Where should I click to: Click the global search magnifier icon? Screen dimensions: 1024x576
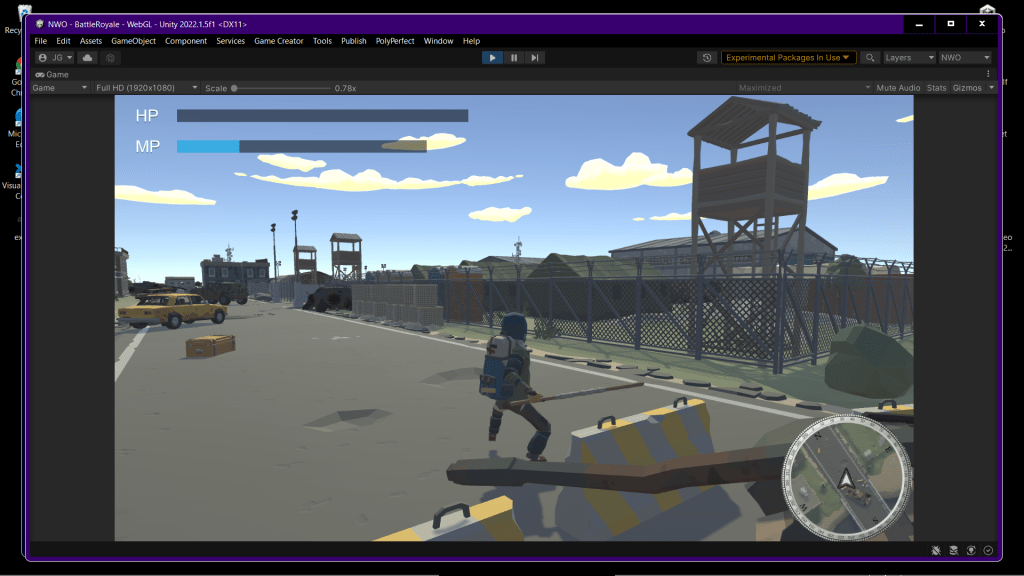pos(870,58)
